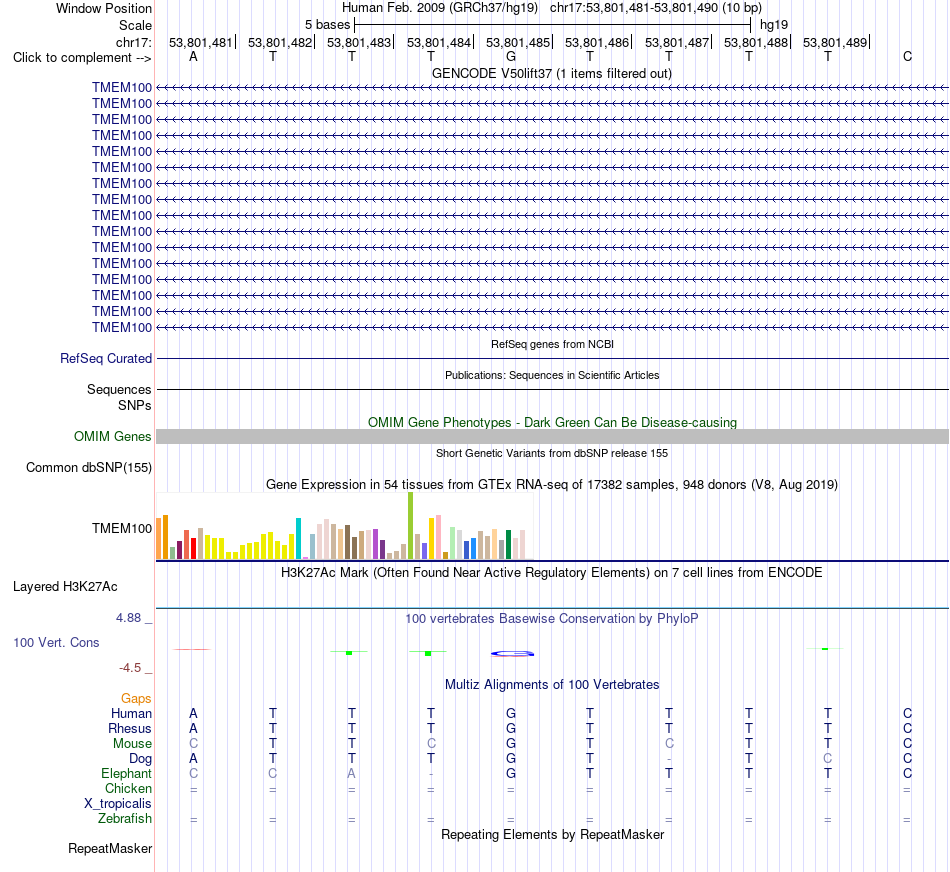This screenshot has height=872, width=950.
Task: Open the OMIM Gene Phenotypes track title
Action: (x=552, y=422)
